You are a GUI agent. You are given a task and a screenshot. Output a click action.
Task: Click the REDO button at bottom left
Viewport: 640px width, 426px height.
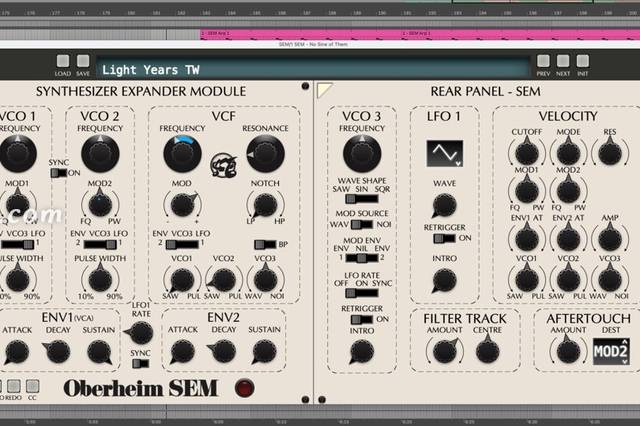tap(13, 386)
